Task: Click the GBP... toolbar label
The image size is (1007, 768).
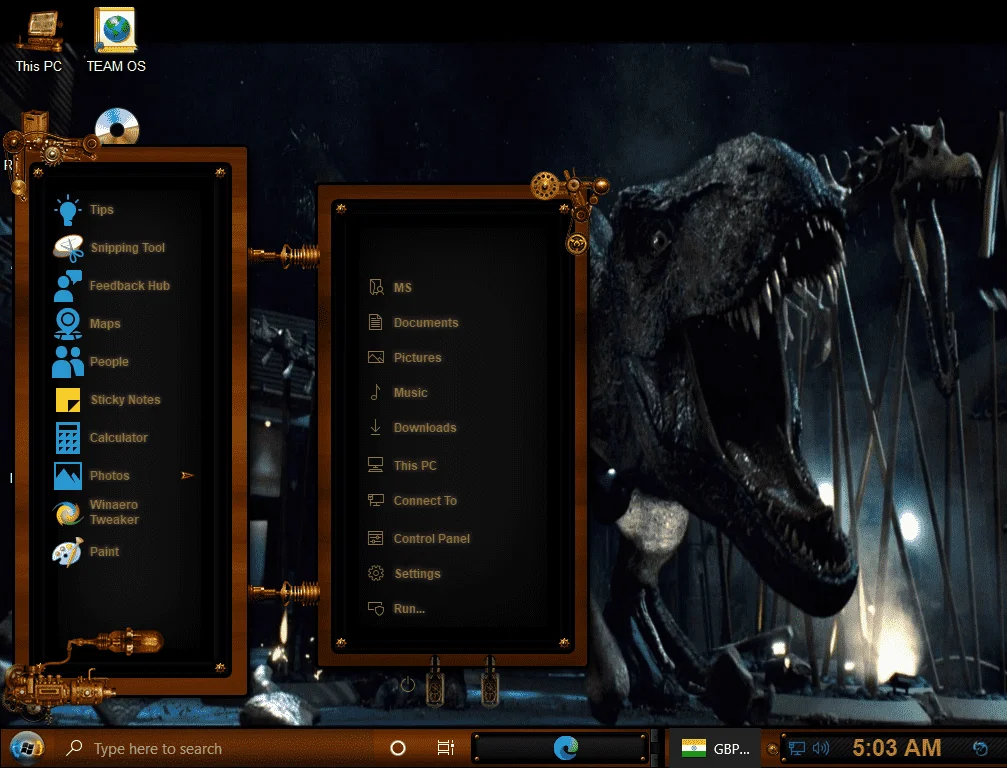Action: coord(731,749)
